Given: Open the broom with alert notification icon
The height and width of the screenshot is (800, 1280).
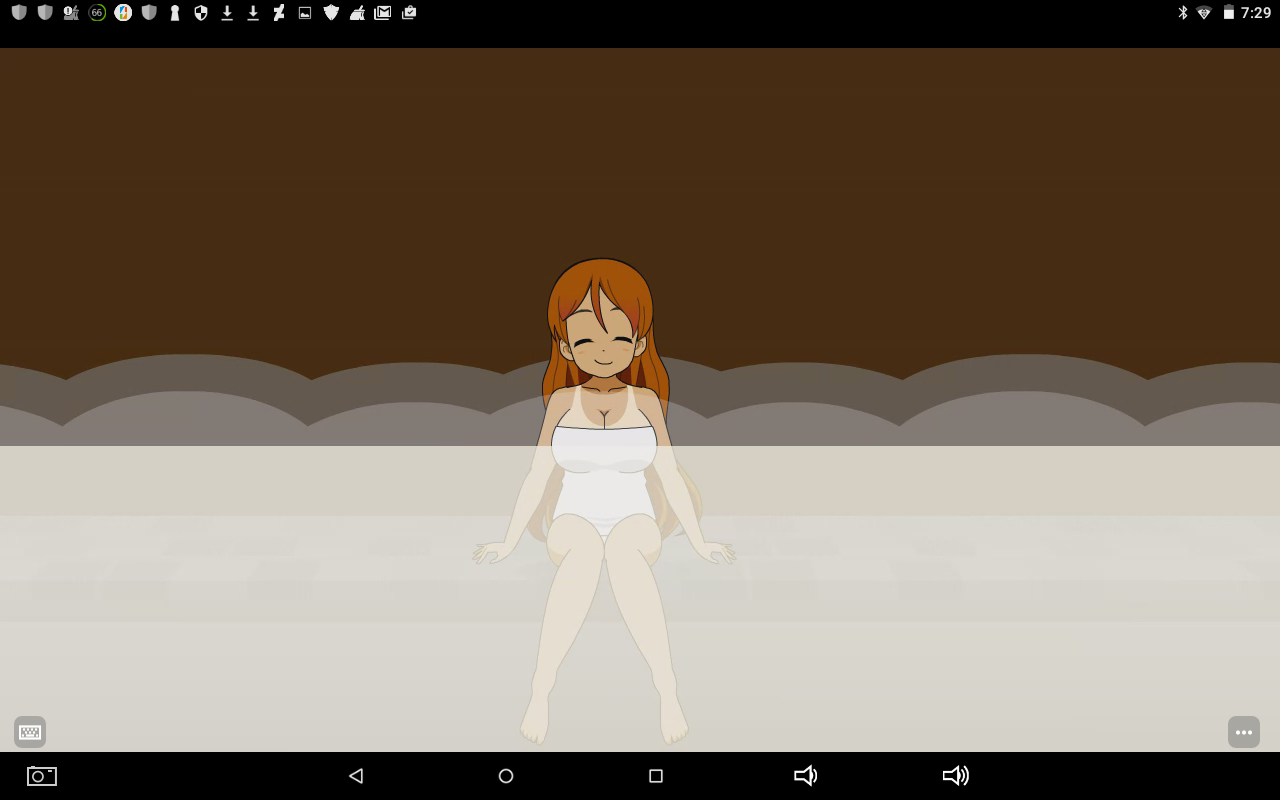Looking at the screenshot, I should pyautogui.click(x=71, y=13).
